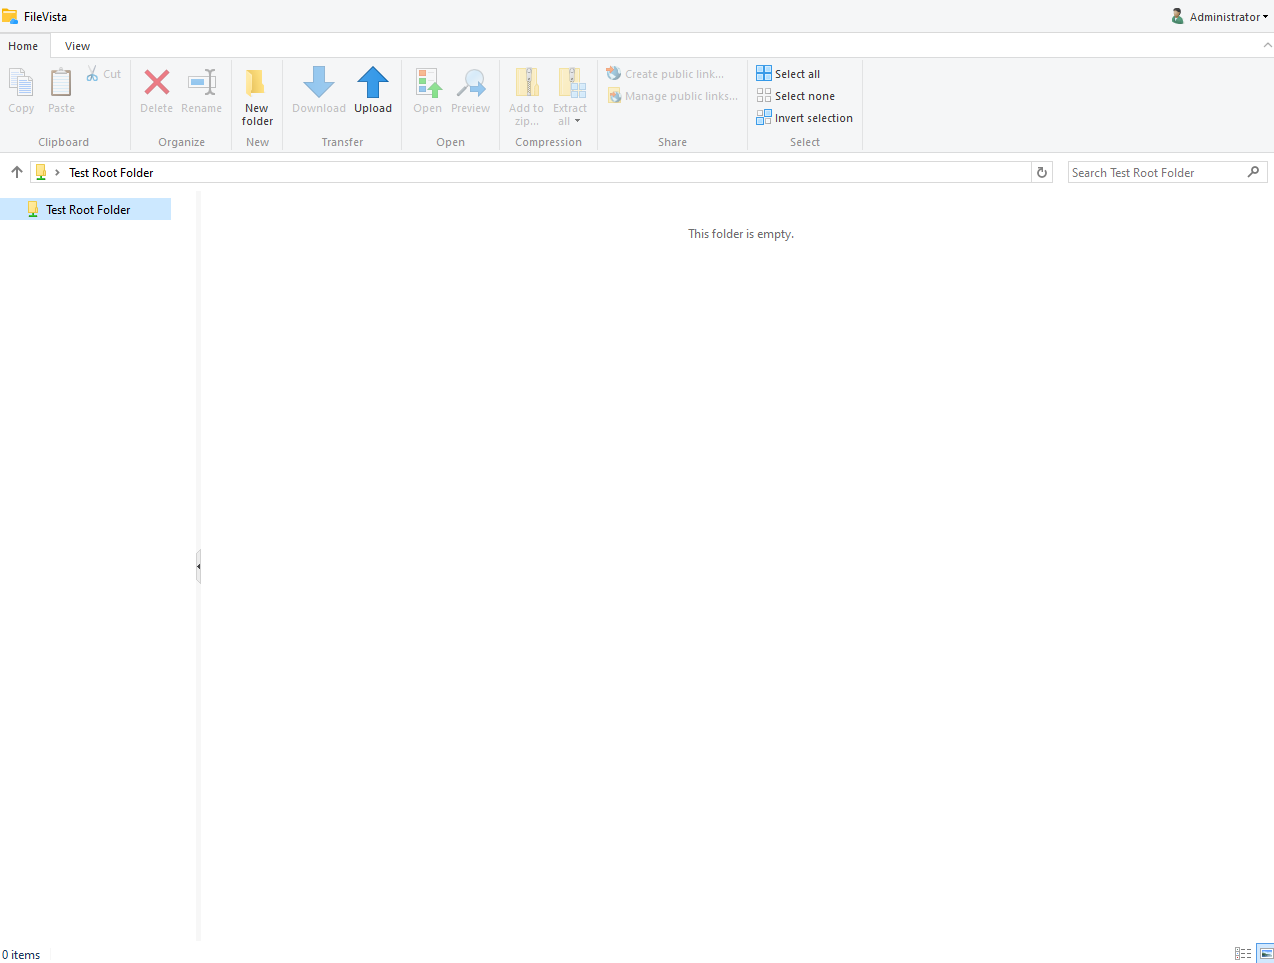Collapse the ribbon with top-right chevron

coord(1267,45)
